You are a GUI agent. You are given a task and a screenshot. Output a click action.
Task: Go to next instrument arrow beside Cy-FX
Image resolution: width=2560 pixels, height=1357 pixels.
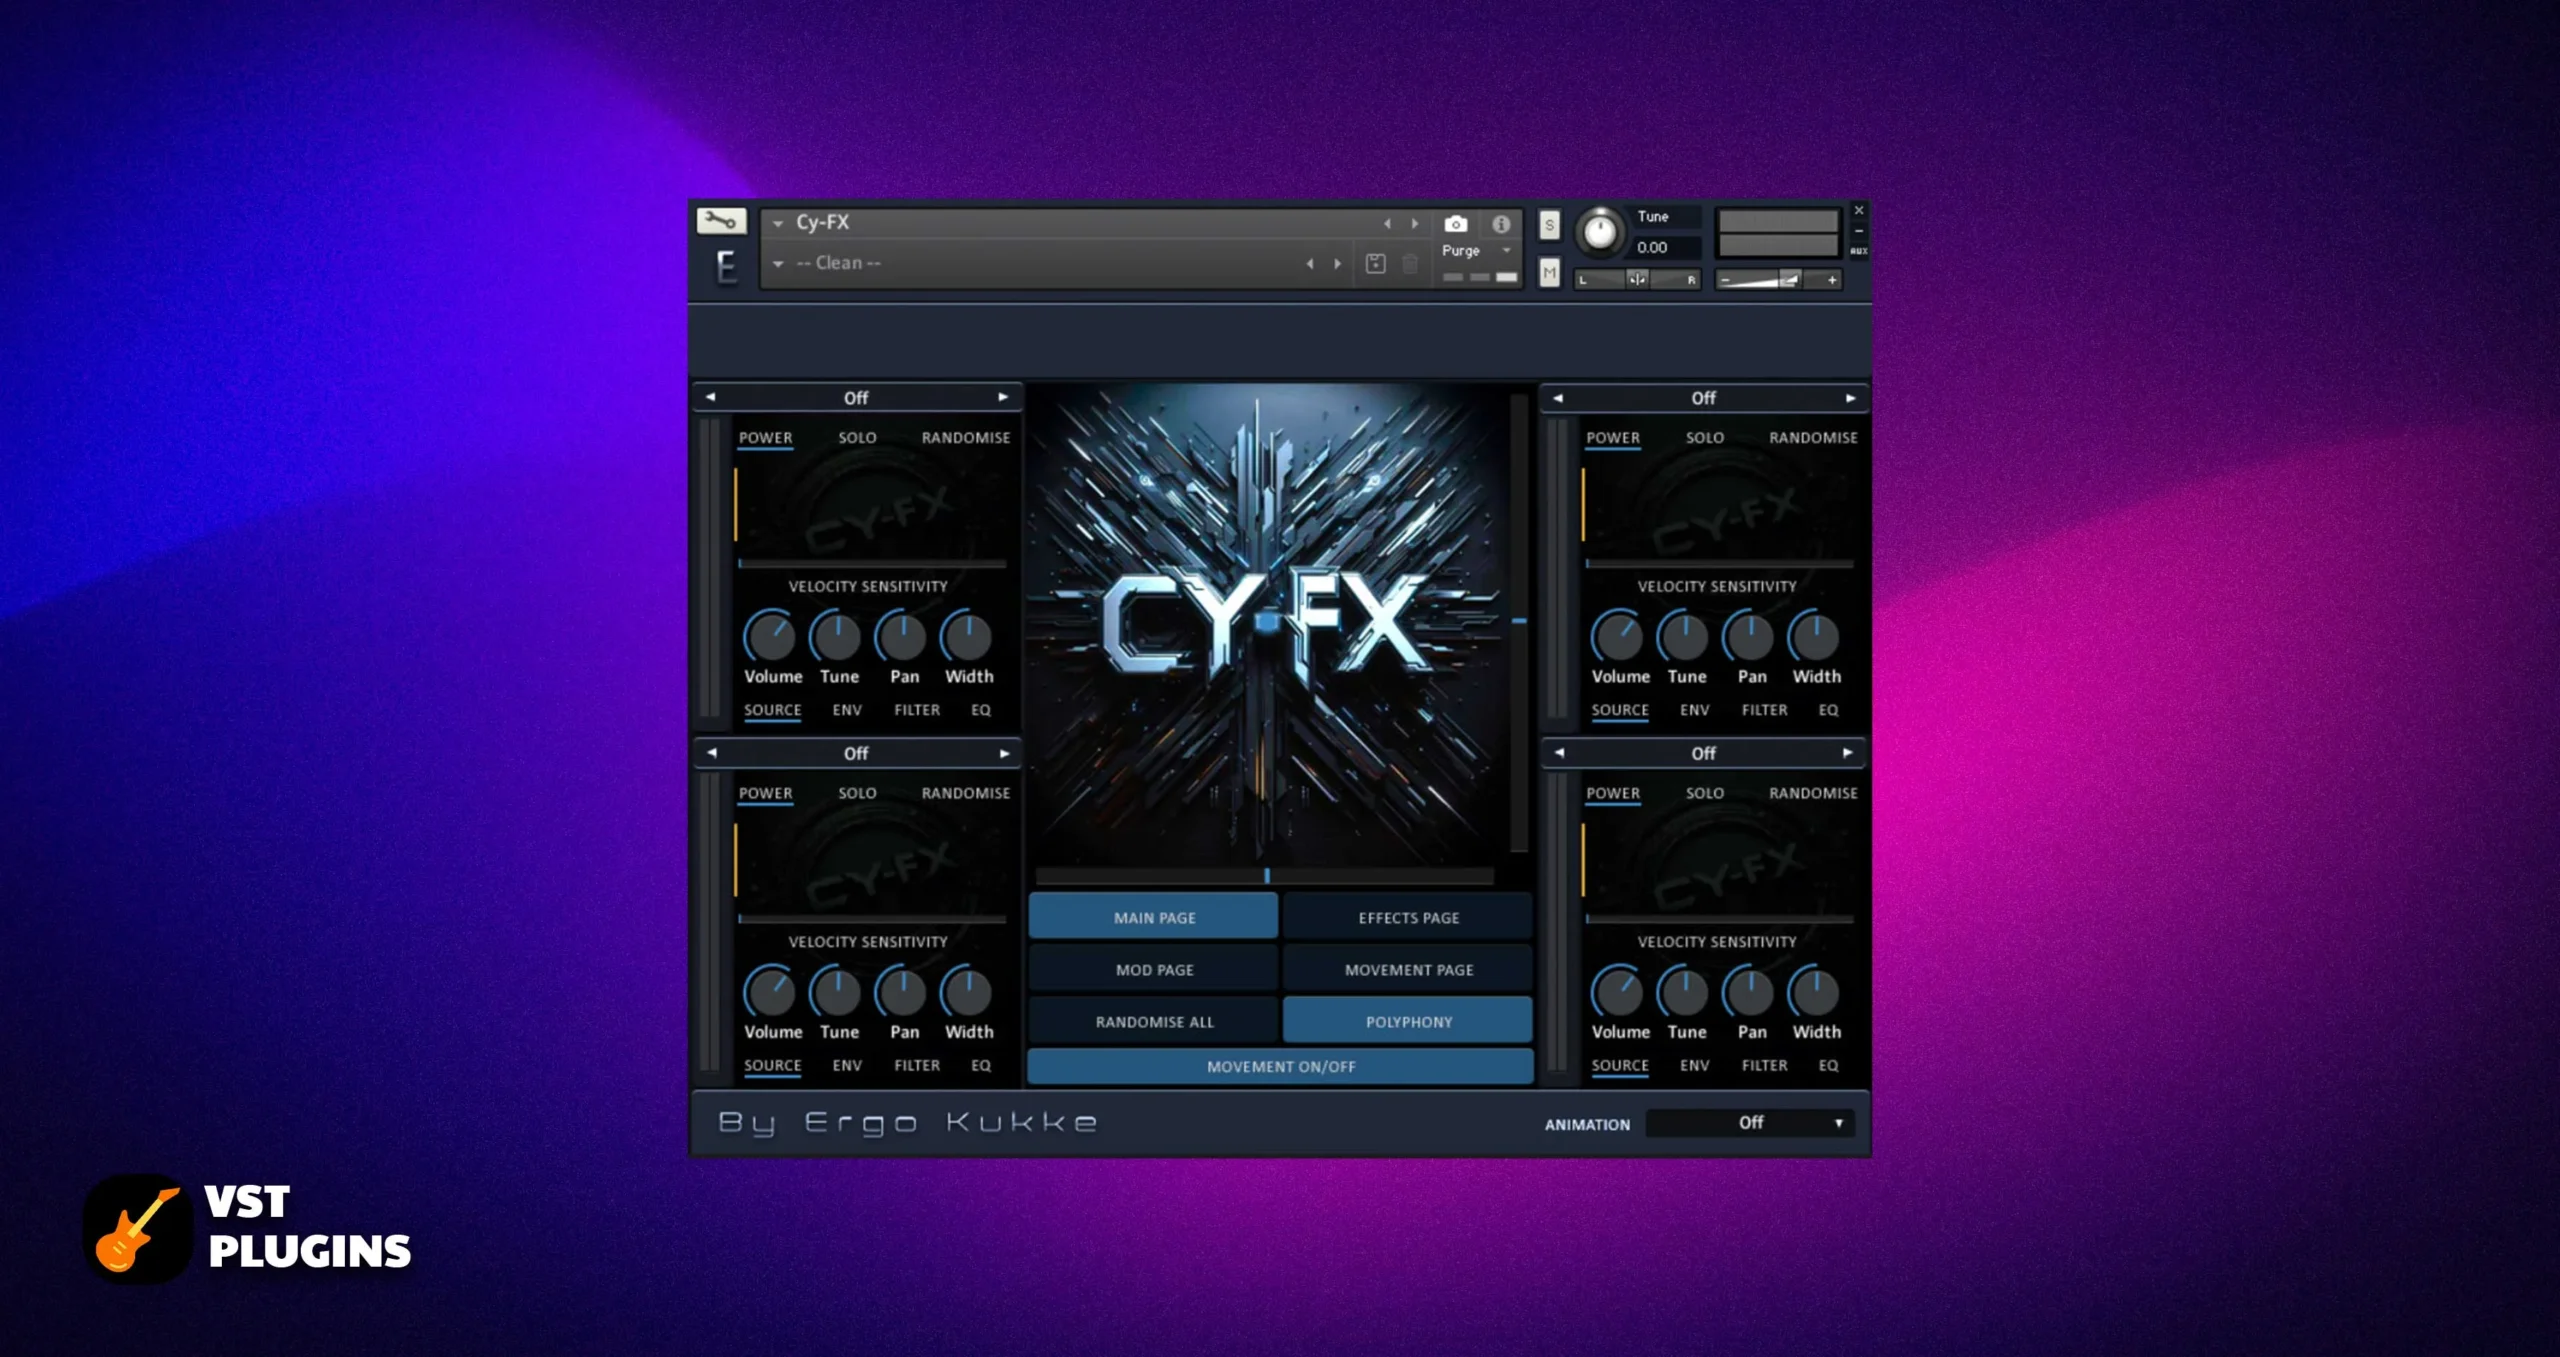(x=1415, y=224)
